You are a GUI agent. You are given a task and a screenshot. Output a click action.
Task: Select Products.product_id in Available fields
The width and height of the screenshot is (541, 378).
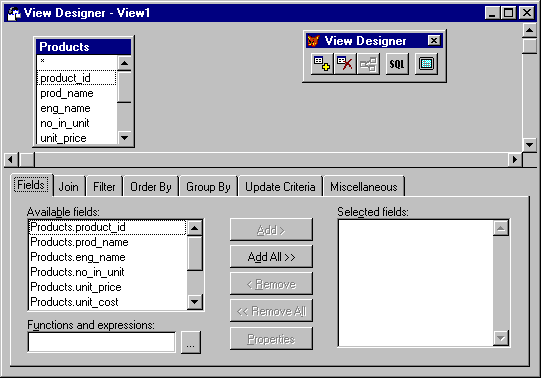click(x=108, y=227)
